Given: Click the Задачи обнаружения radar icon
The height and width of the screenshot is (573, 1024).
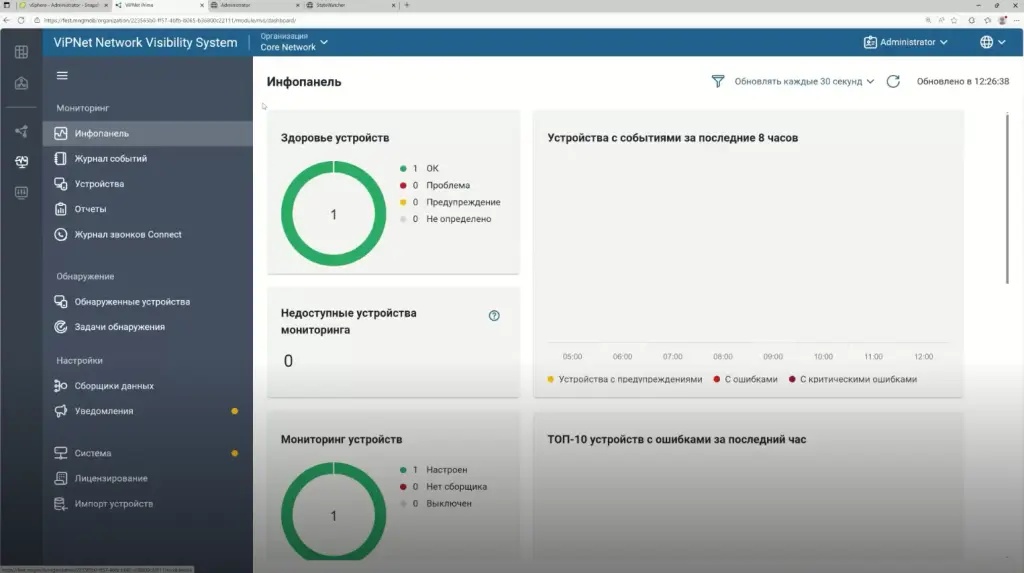Looking at the screenshot, I should 61,327.
